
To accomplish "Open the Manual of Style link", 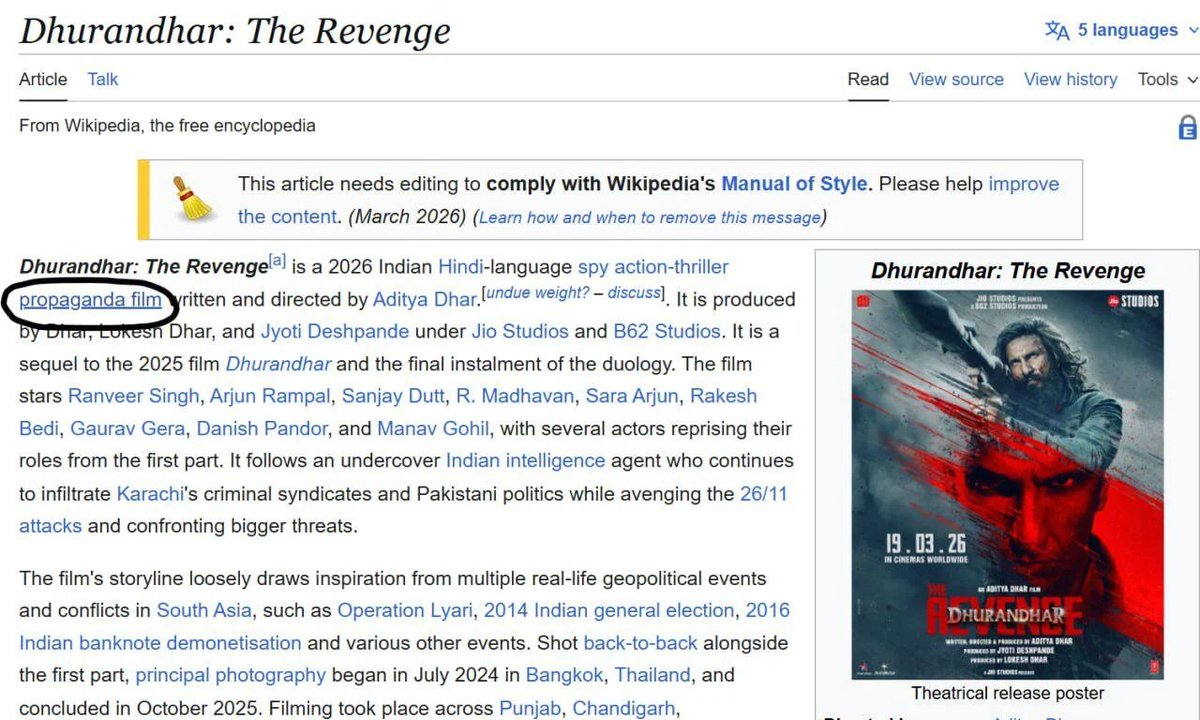I will point(794,184).
